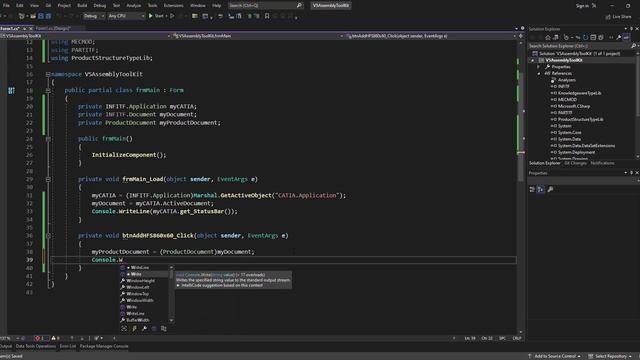The height and width of the screenshot is (360, 640).
Task: Open the btnAddHFS860x60_Click member dropdown
Action: pyautogui.click(x=431, y=36)
